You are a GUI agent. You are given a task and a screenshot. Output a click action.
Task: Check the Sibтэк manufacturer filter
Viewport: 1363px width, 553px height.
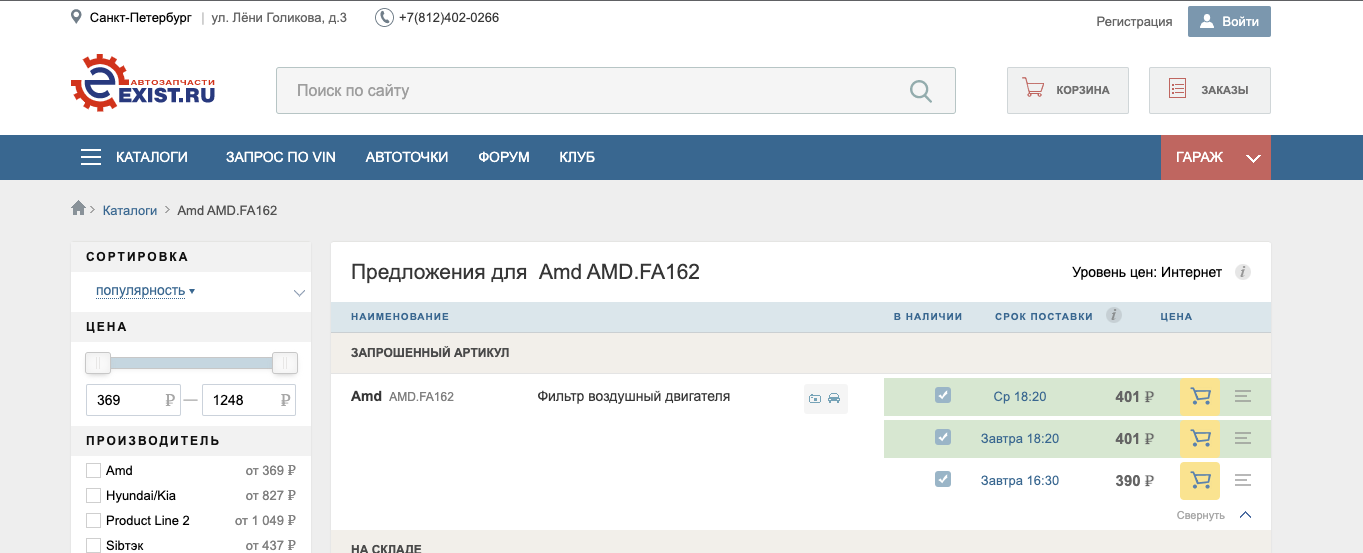click(x=94, y=545)
